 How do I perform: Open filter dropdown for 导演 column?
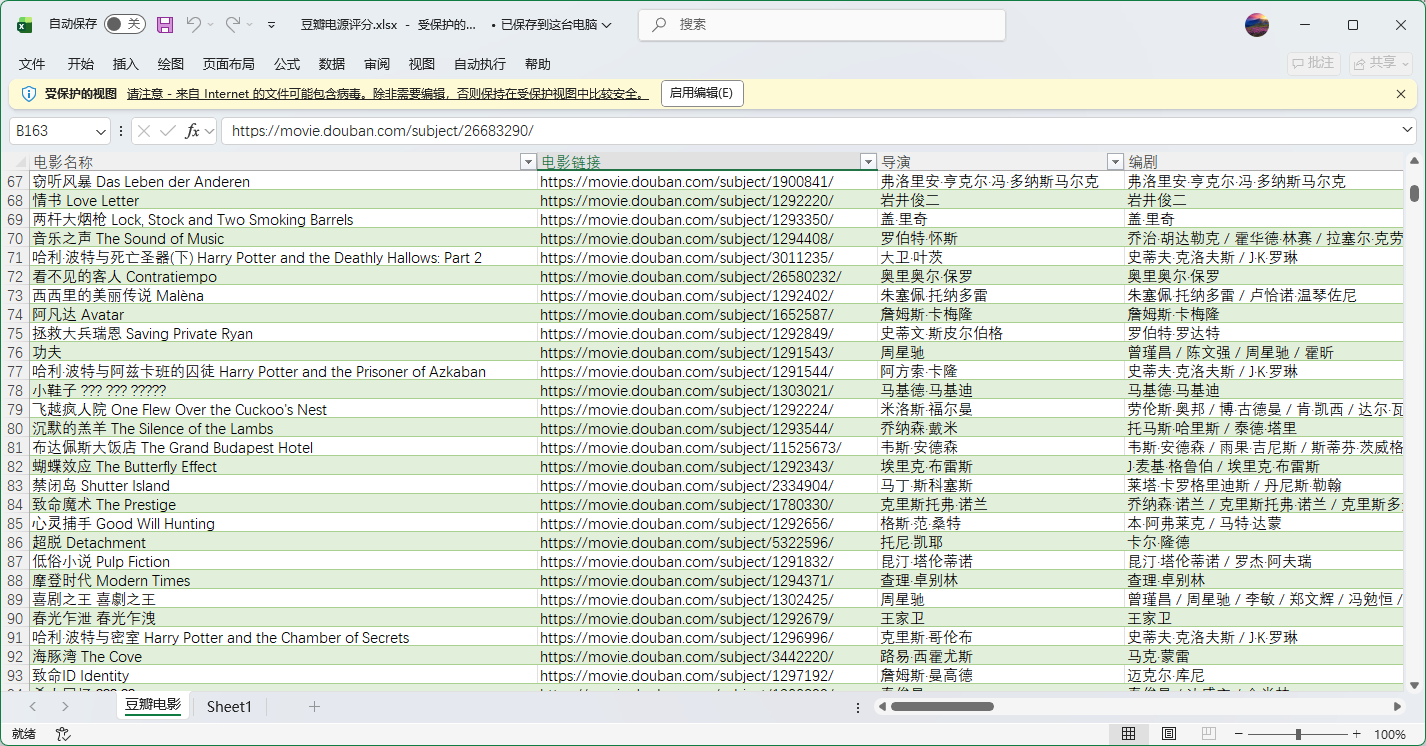pos(1115,162)
